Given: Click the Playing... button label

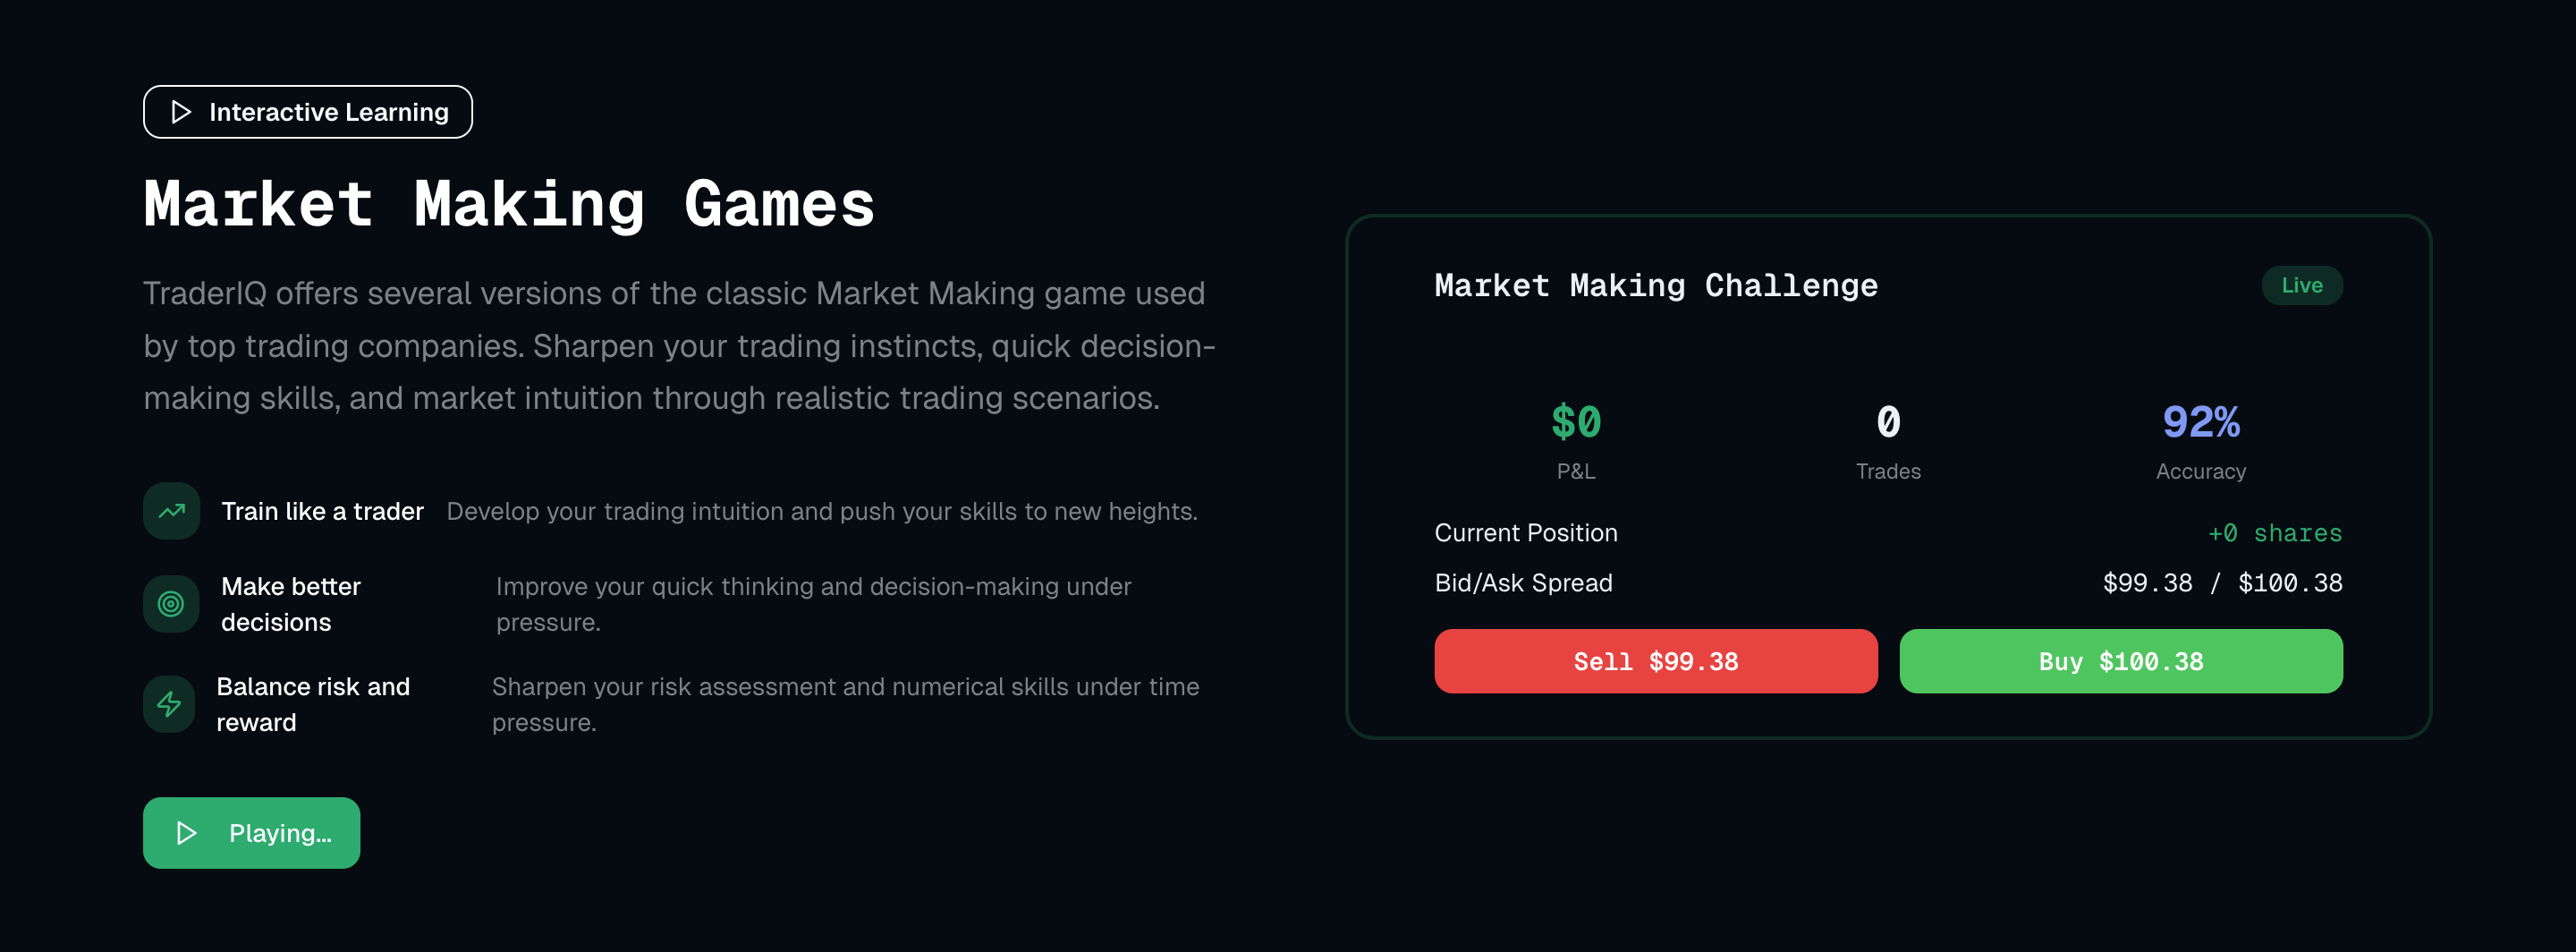Looking at the screenshot, I should click(x=280, y=833).
